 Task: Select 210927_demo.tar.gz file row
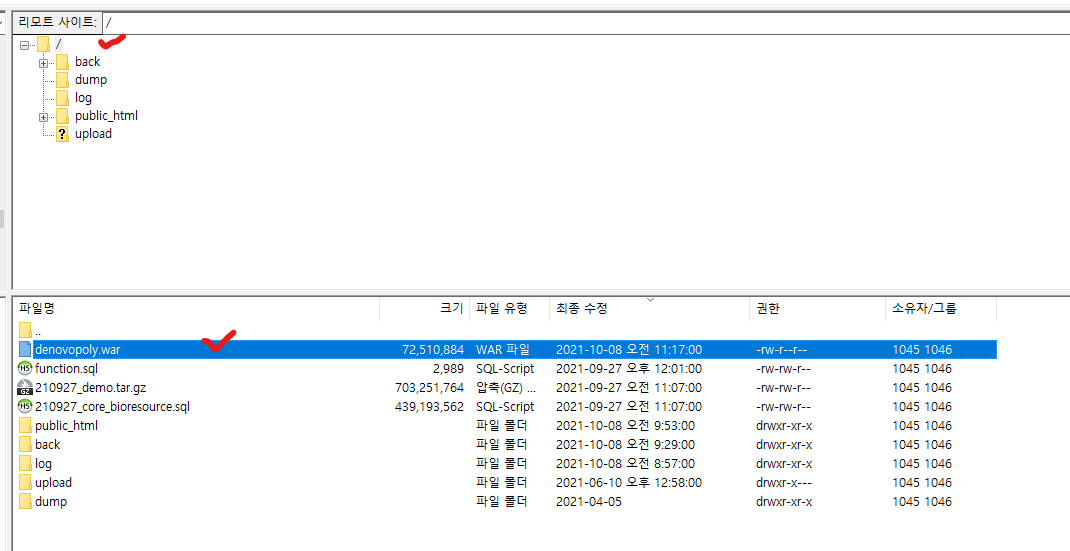(x=506, y=388)
